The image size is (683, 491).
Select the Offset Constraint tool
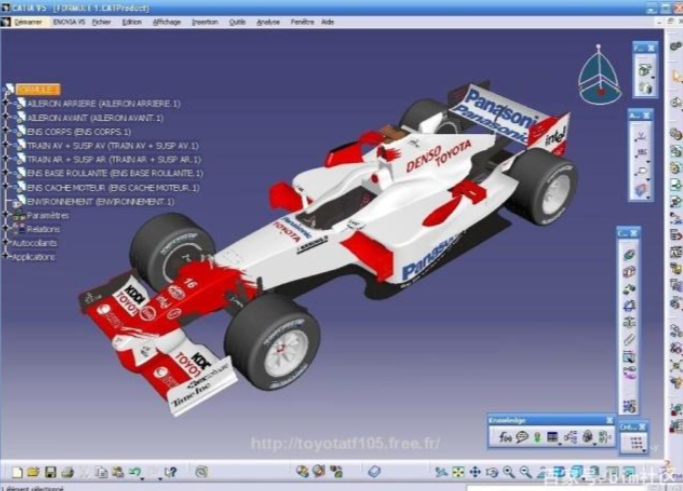tap(629, 289)
